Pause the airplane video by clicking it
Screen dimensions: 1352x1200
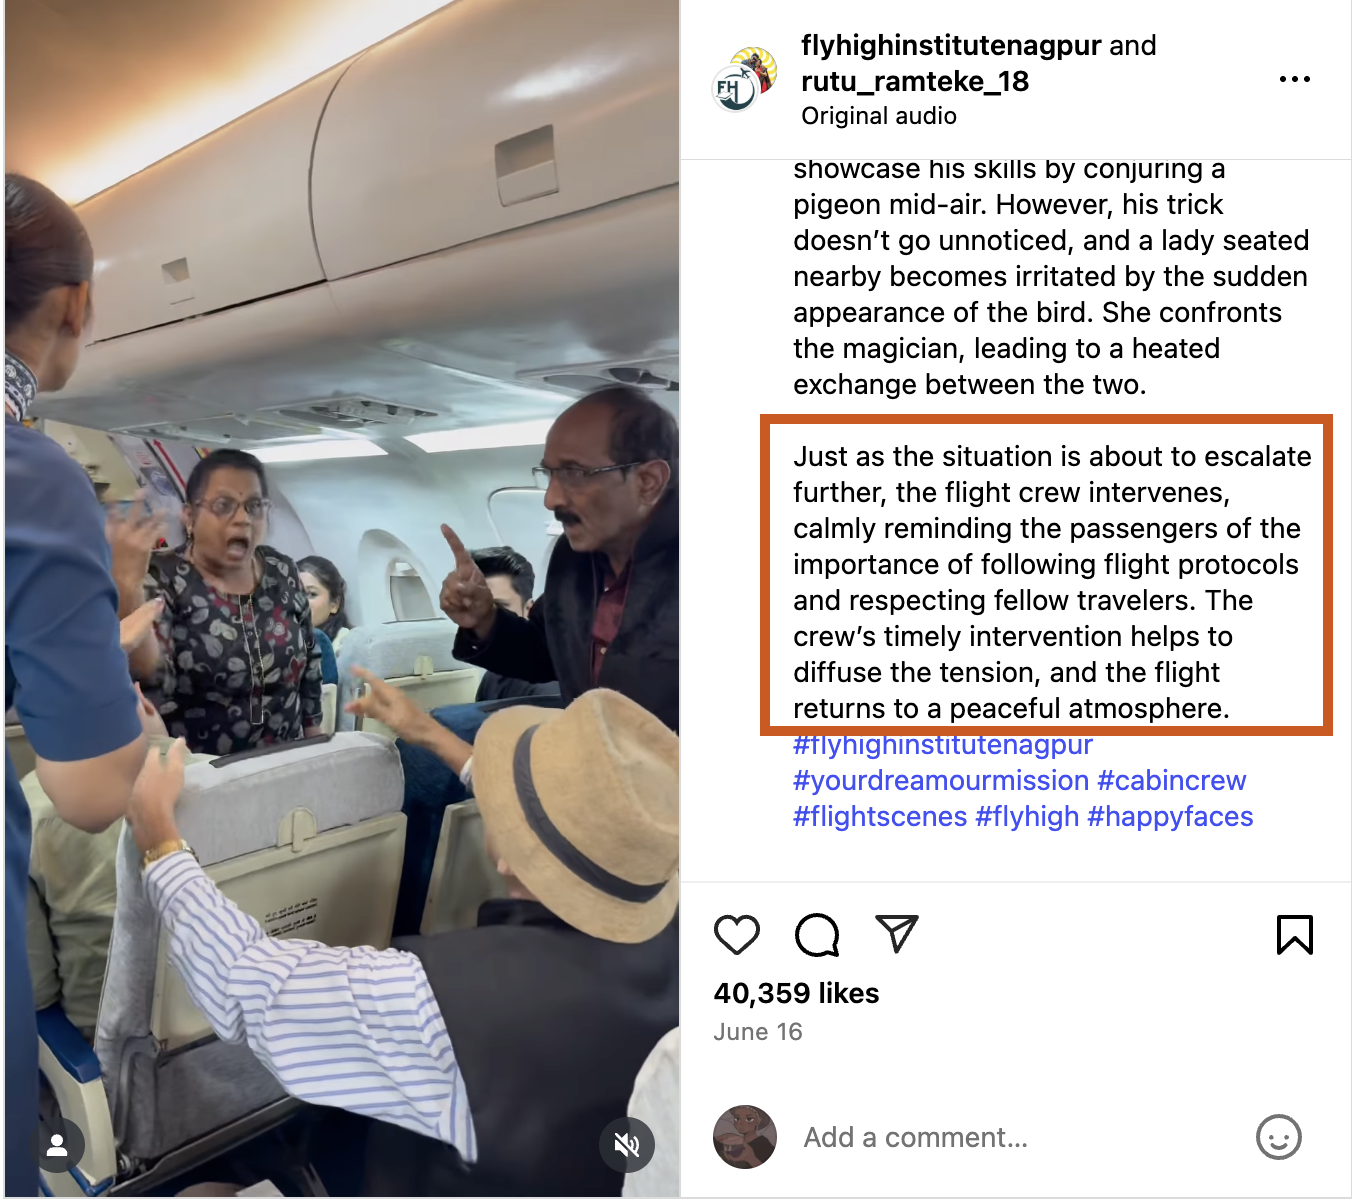342,598
